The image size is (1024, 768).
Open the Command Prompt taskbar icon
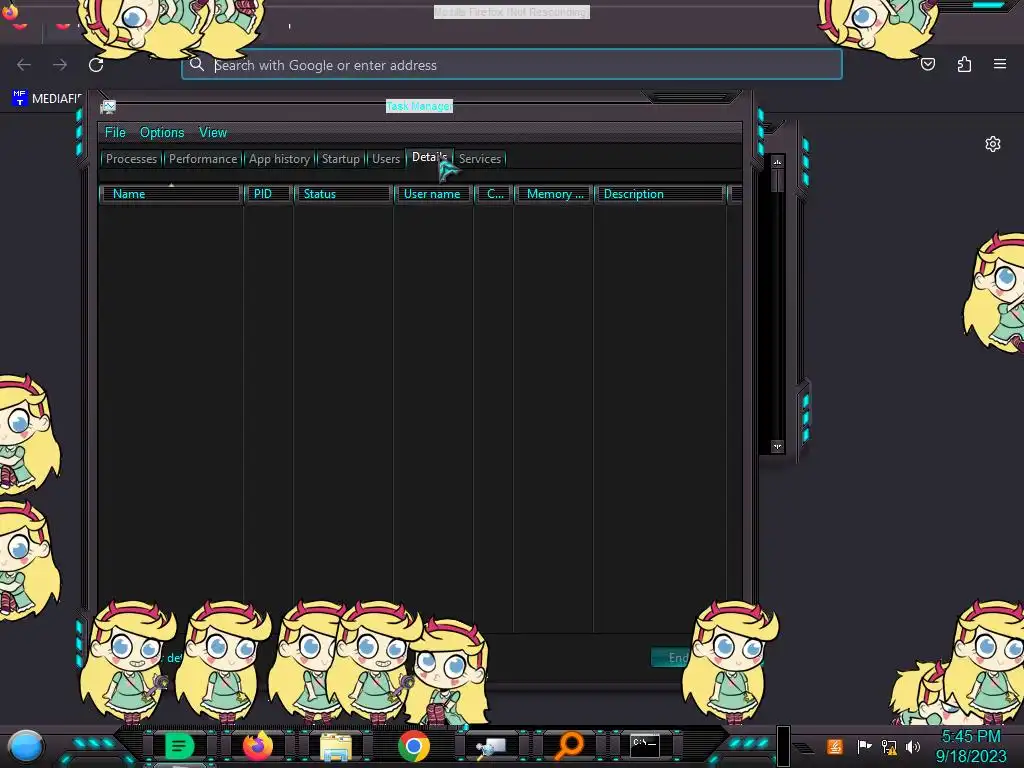click(x=645, y=745)
